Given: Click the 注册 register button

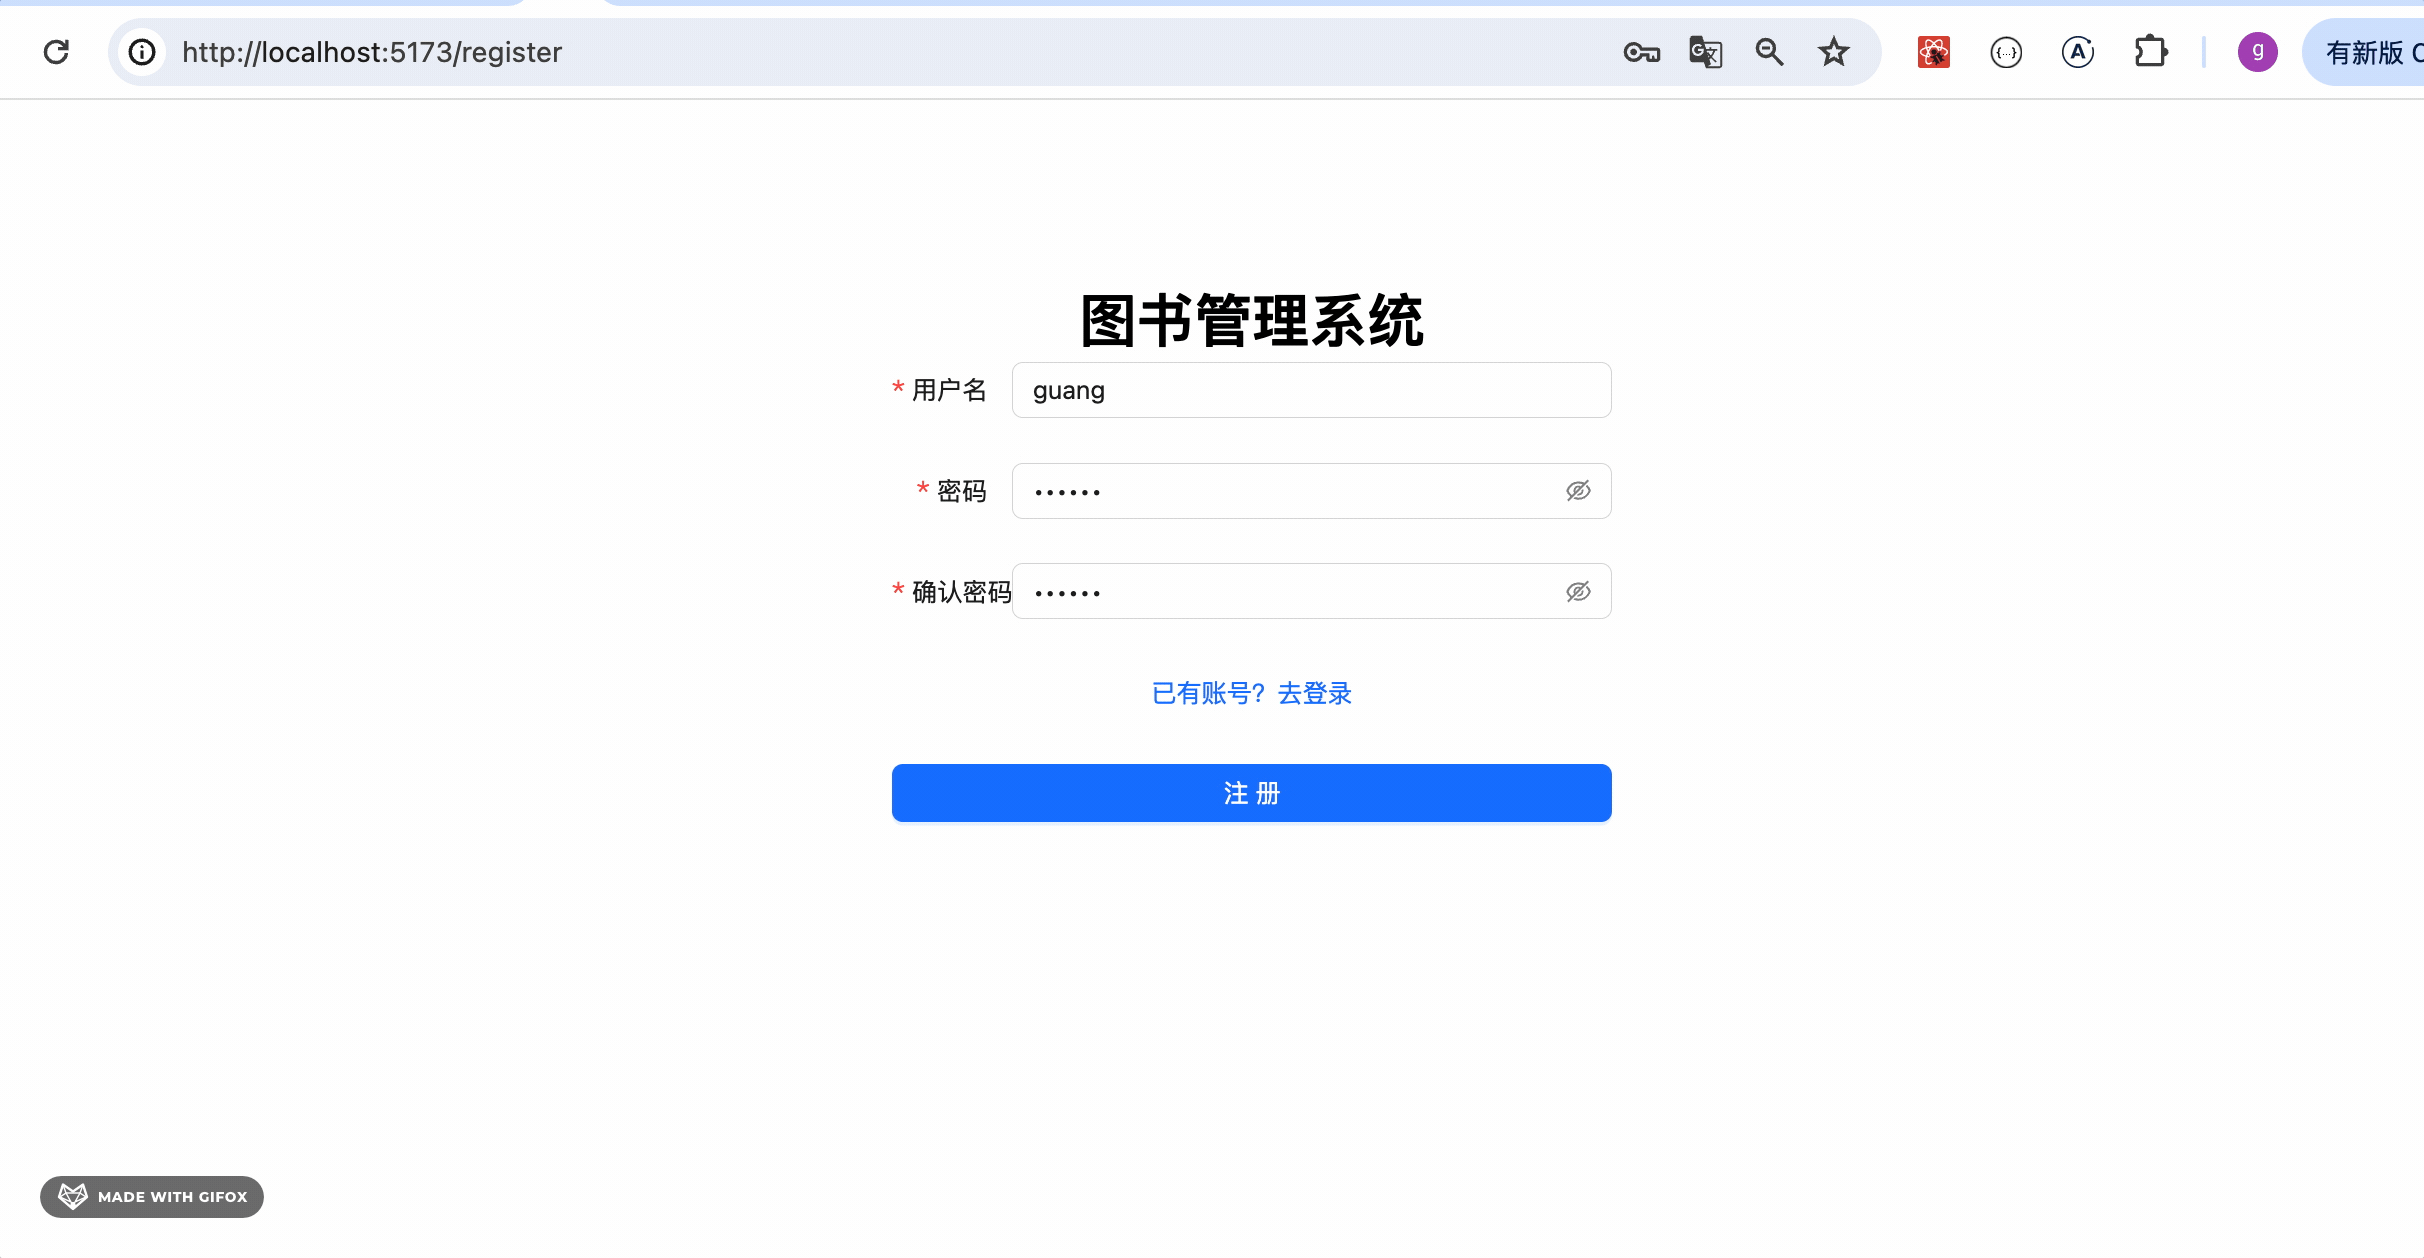Looking at the screenshot, I should (1251, 793).
